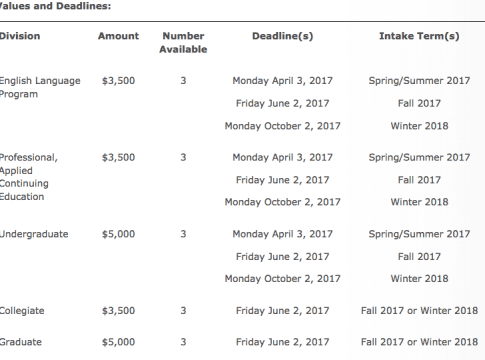Click Undergraduate's Monday October 2, 2017 deadline

[283, 279]
